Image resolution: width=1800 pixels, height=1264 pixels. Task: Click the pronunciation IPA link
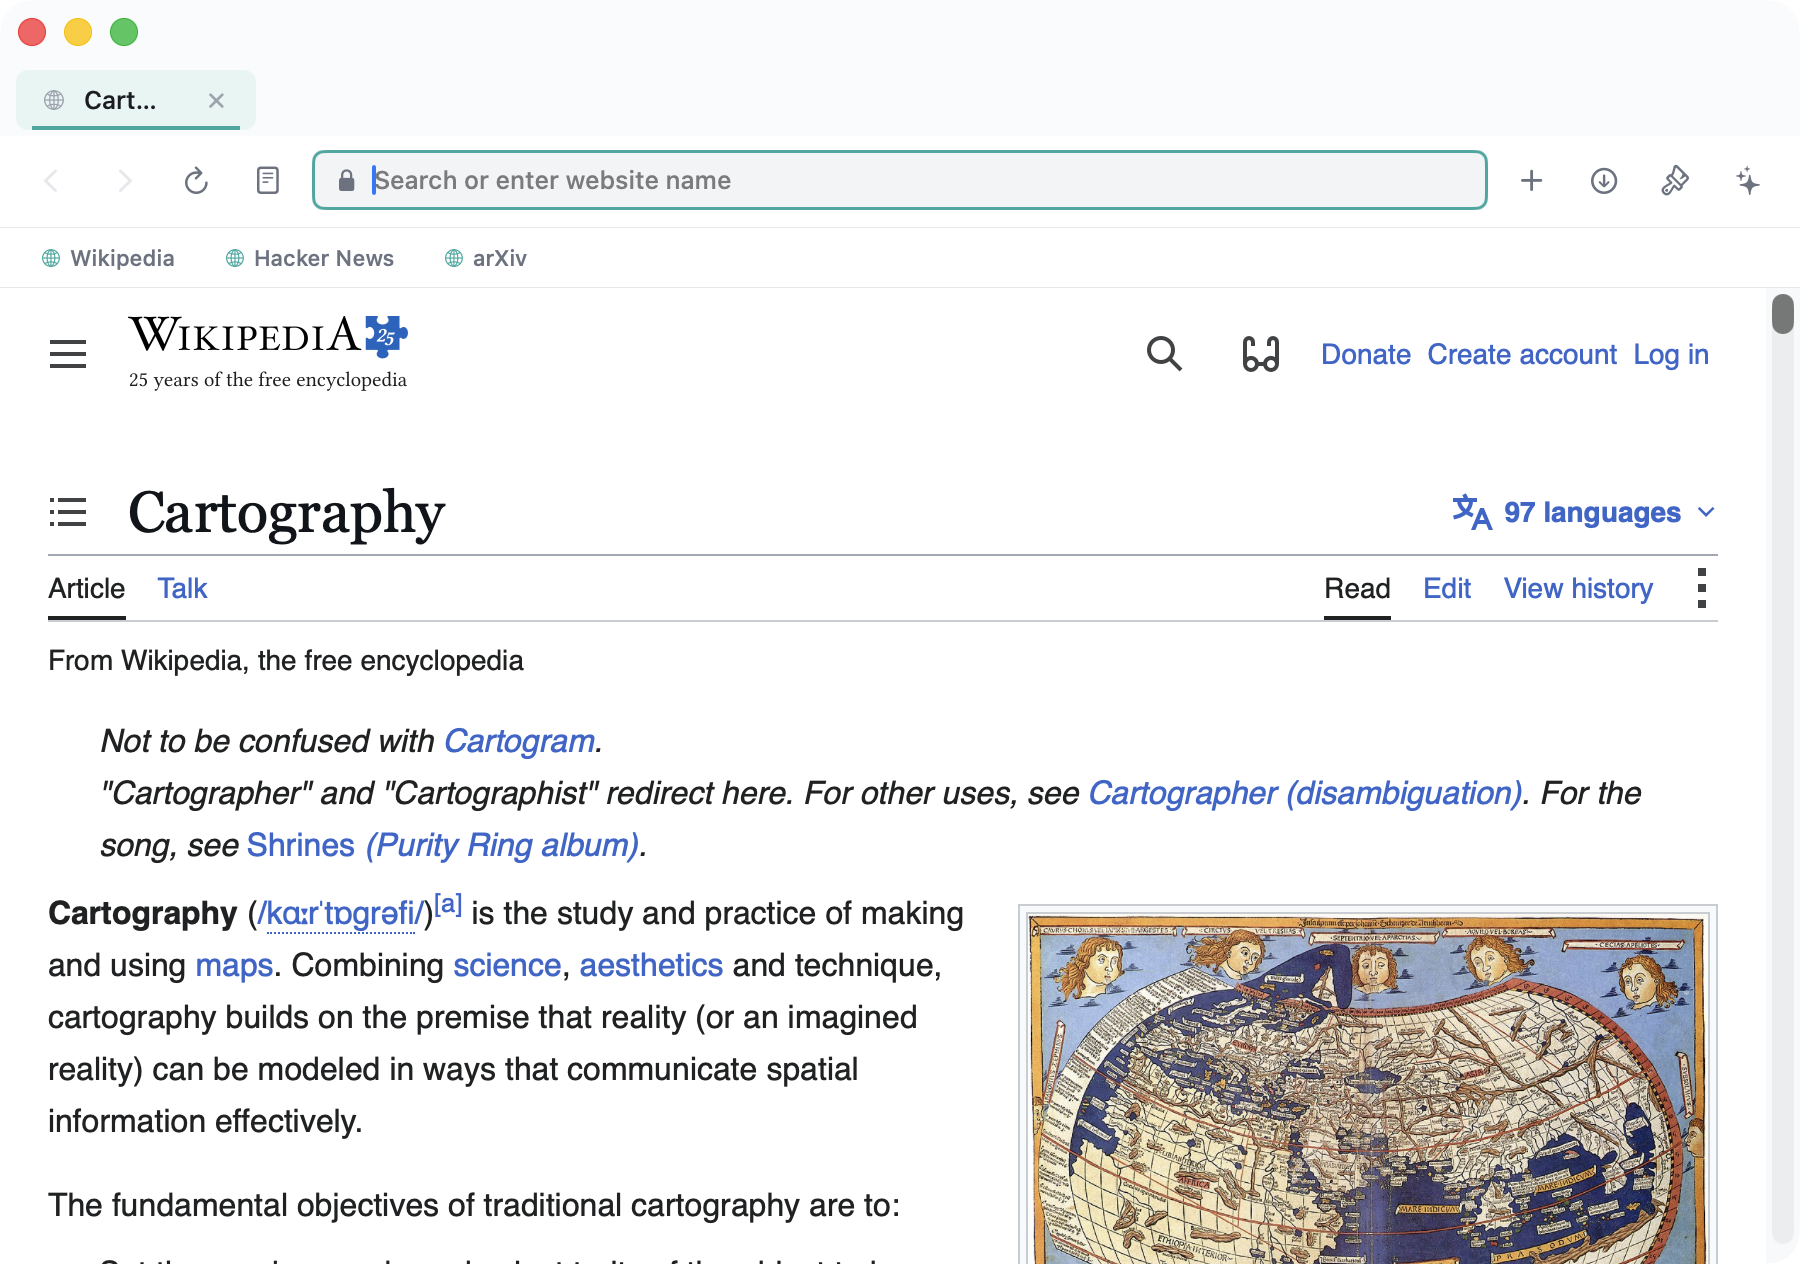(x=341, y=913)
